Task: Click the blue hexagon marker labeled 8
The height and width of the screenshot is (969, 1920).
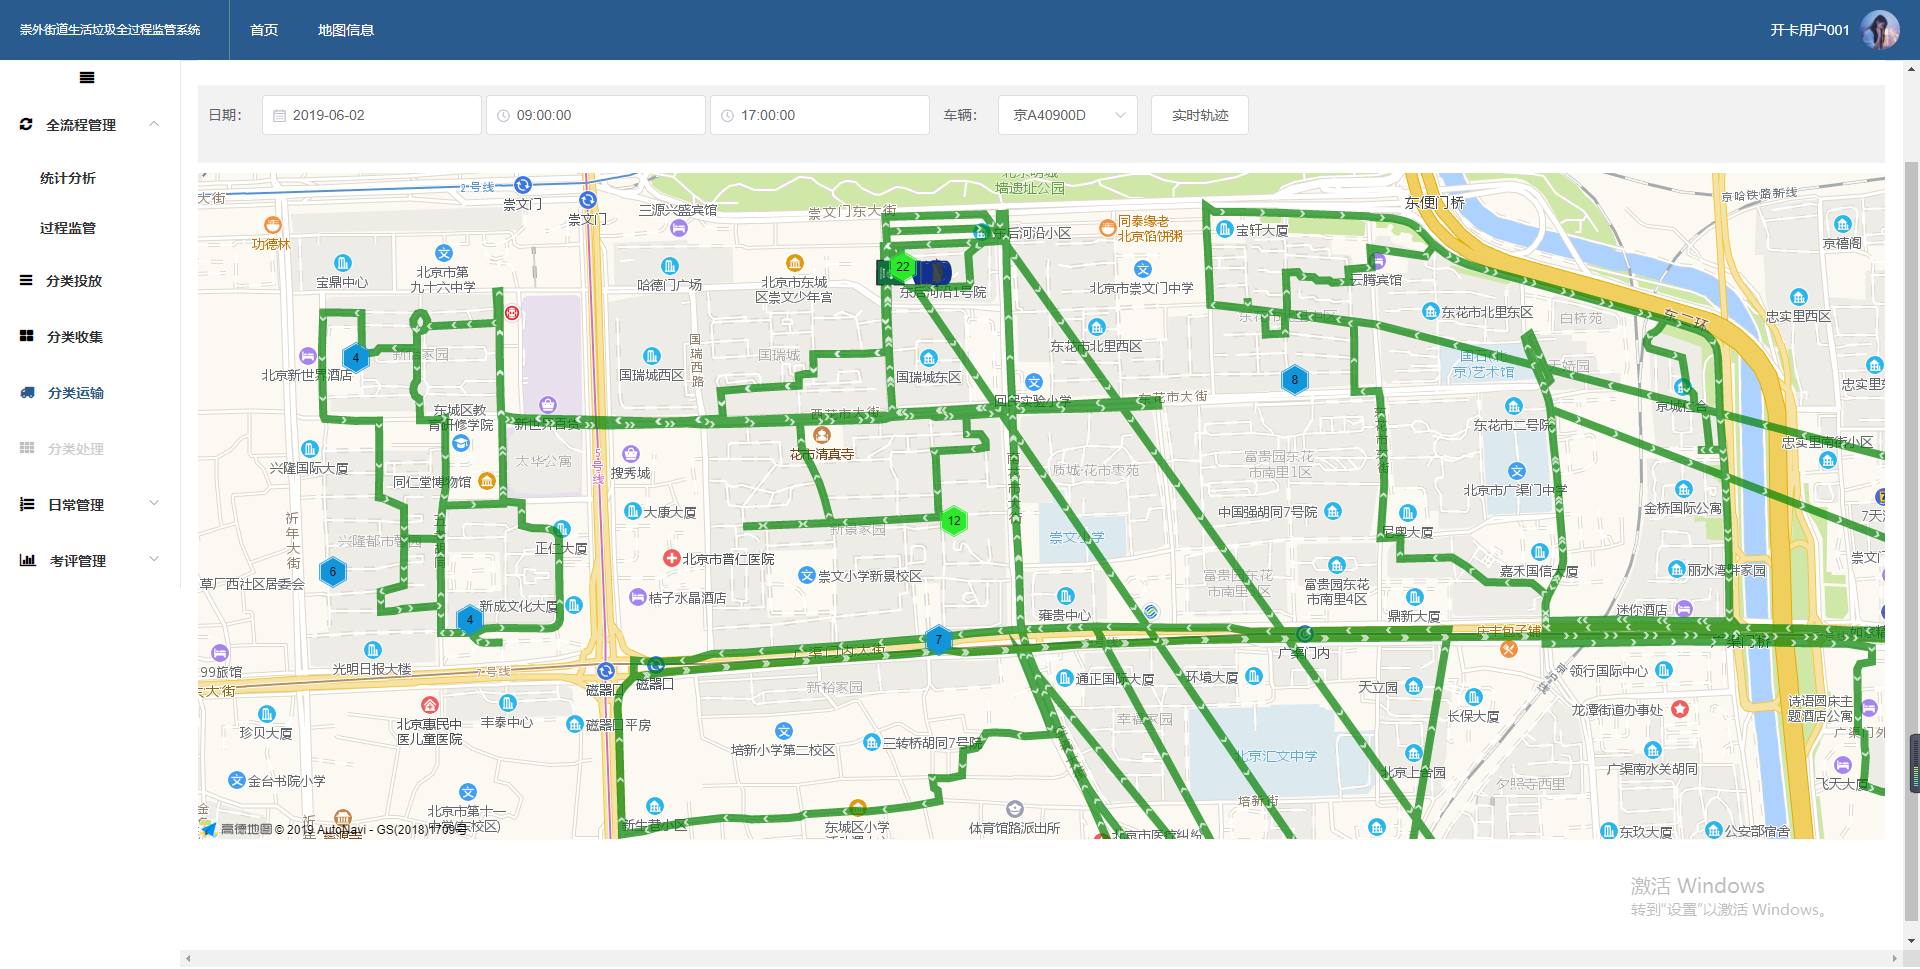Action: [x=1294, y=380]
